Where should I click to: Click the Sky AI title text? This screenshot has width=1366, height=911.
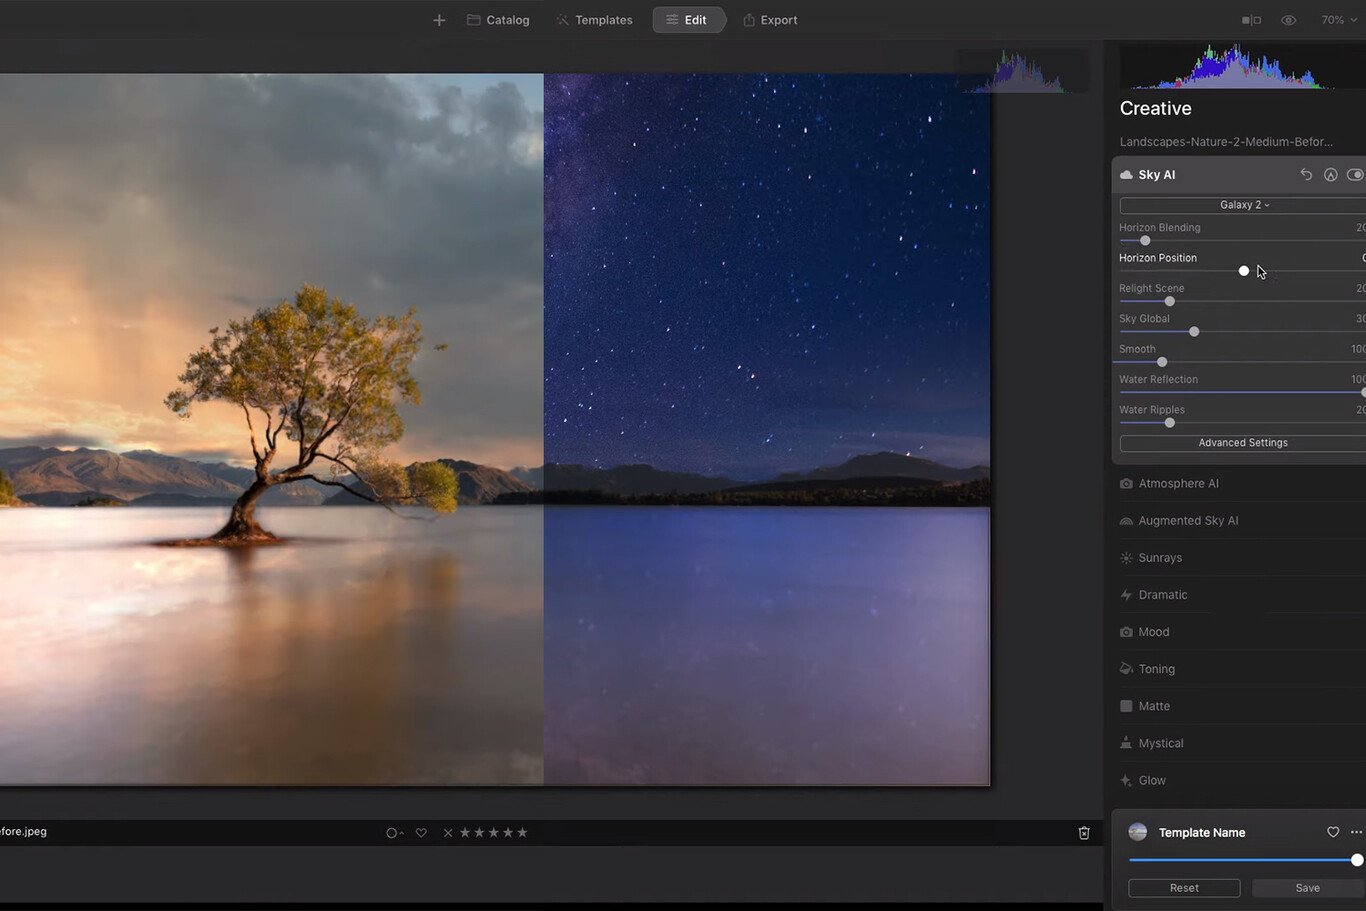(x=1157, y=175)
